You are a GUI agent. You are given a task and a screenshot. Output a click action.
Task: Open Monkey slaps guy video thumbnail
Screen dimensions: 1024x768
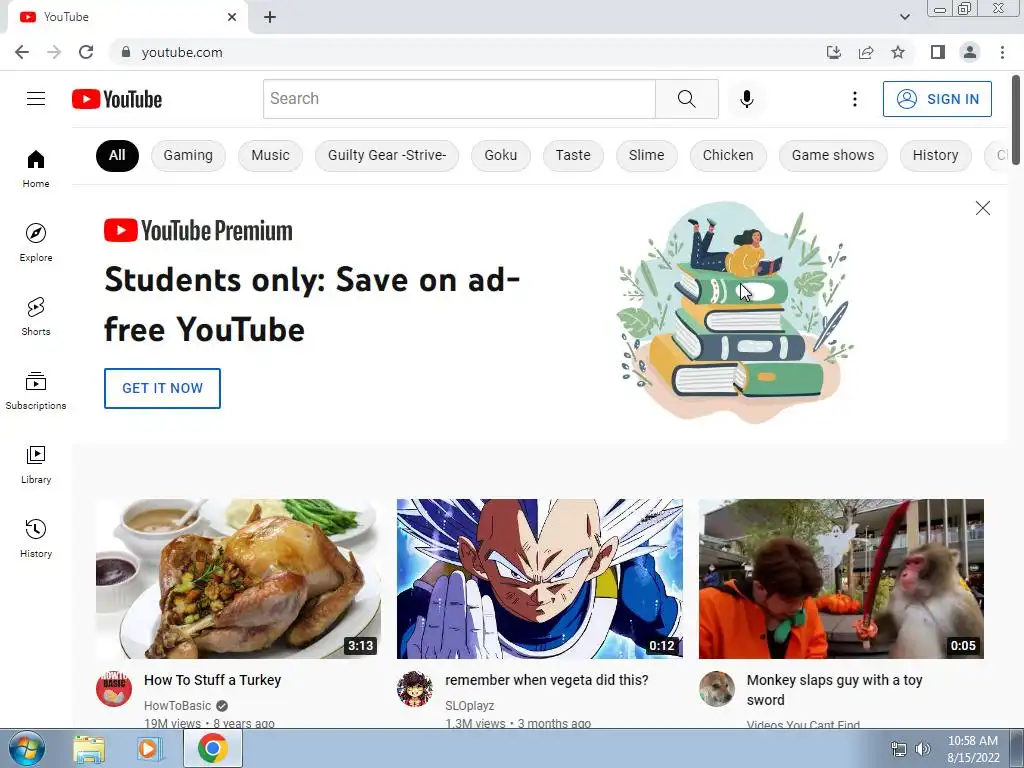(841, 579)
